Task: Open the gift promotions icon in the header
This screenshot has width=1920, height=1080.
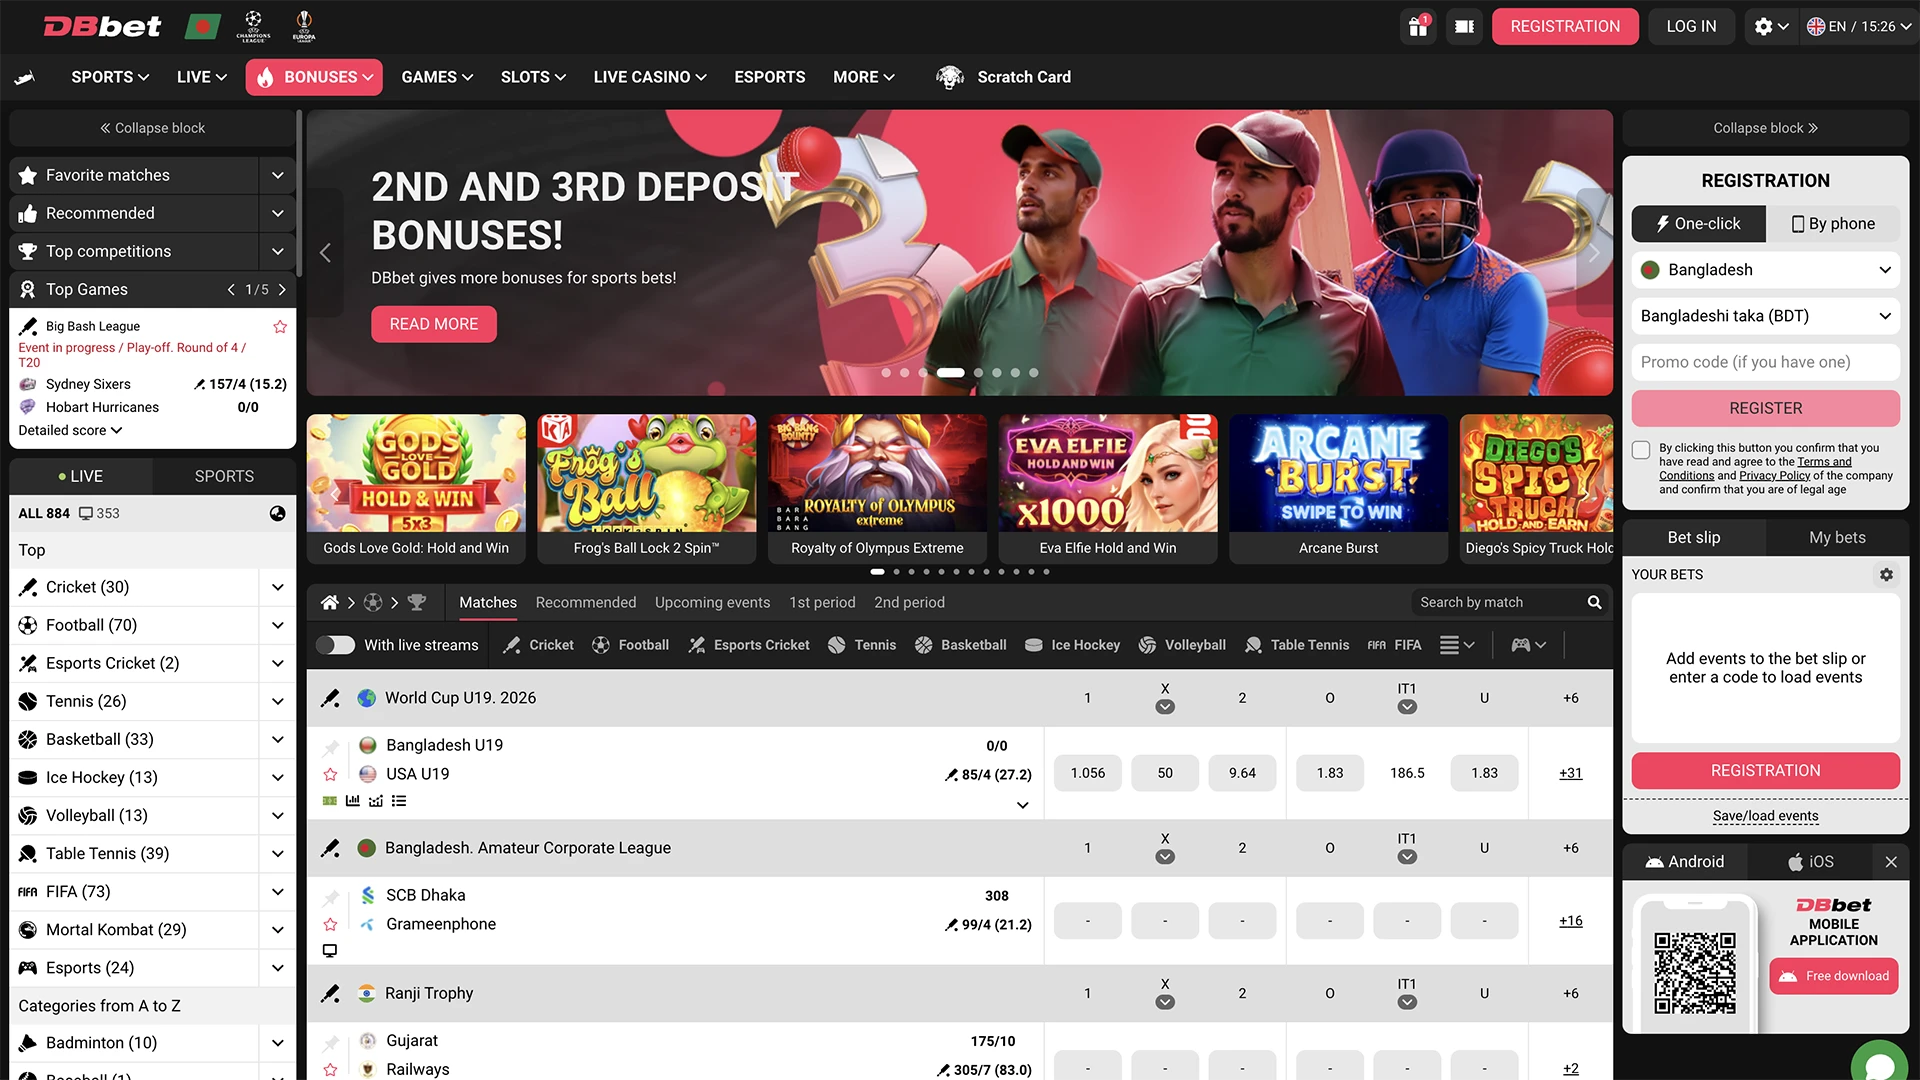Action: [x=1418, y=26]
